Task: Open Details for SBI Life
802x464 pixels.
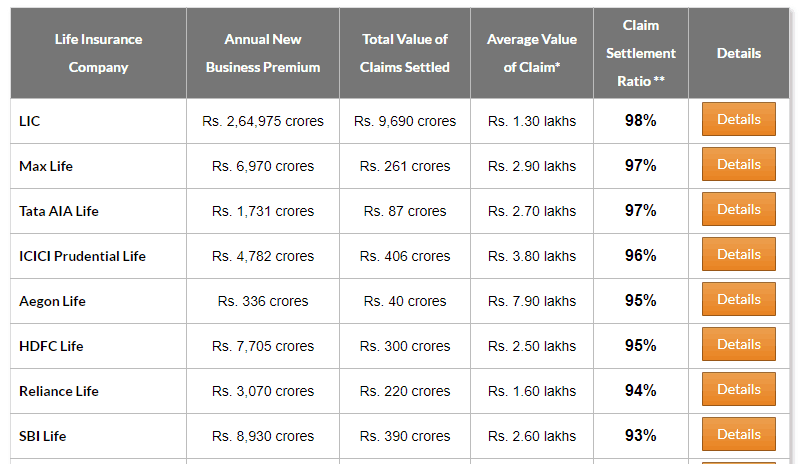Action: tap(739, 434)
